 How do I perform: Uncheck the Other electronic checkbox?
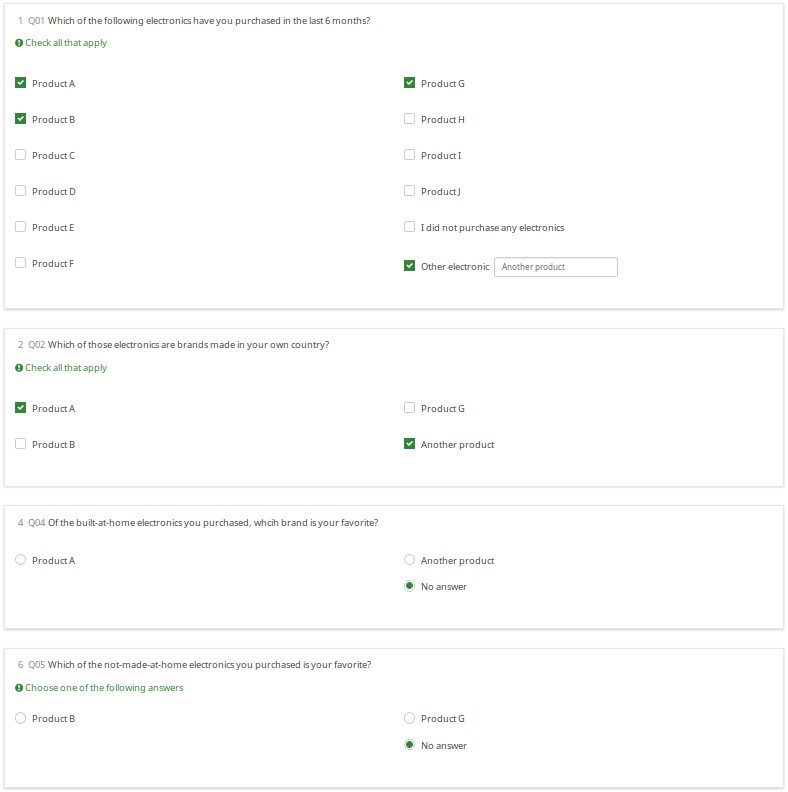(x=409, y=266)
